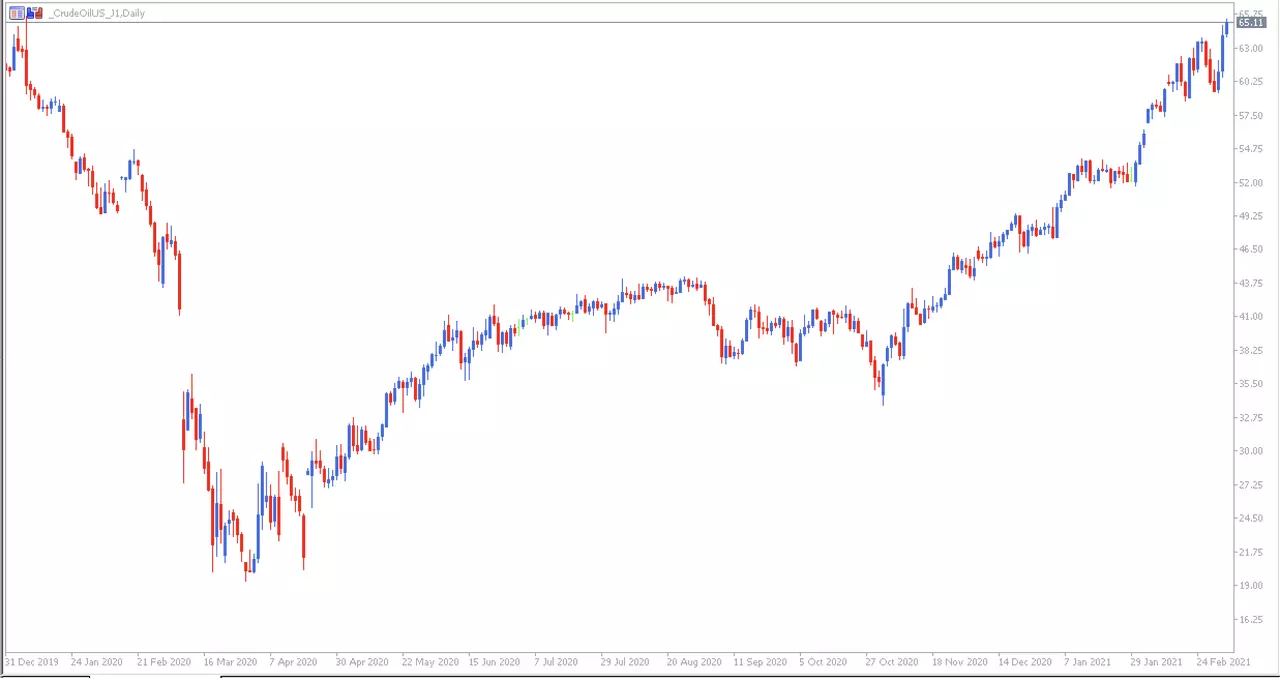Click the 29 Jul 2020 date label
Image resolution: width=1280 pixels, height=678 pixels.
(x=625, y=662)
